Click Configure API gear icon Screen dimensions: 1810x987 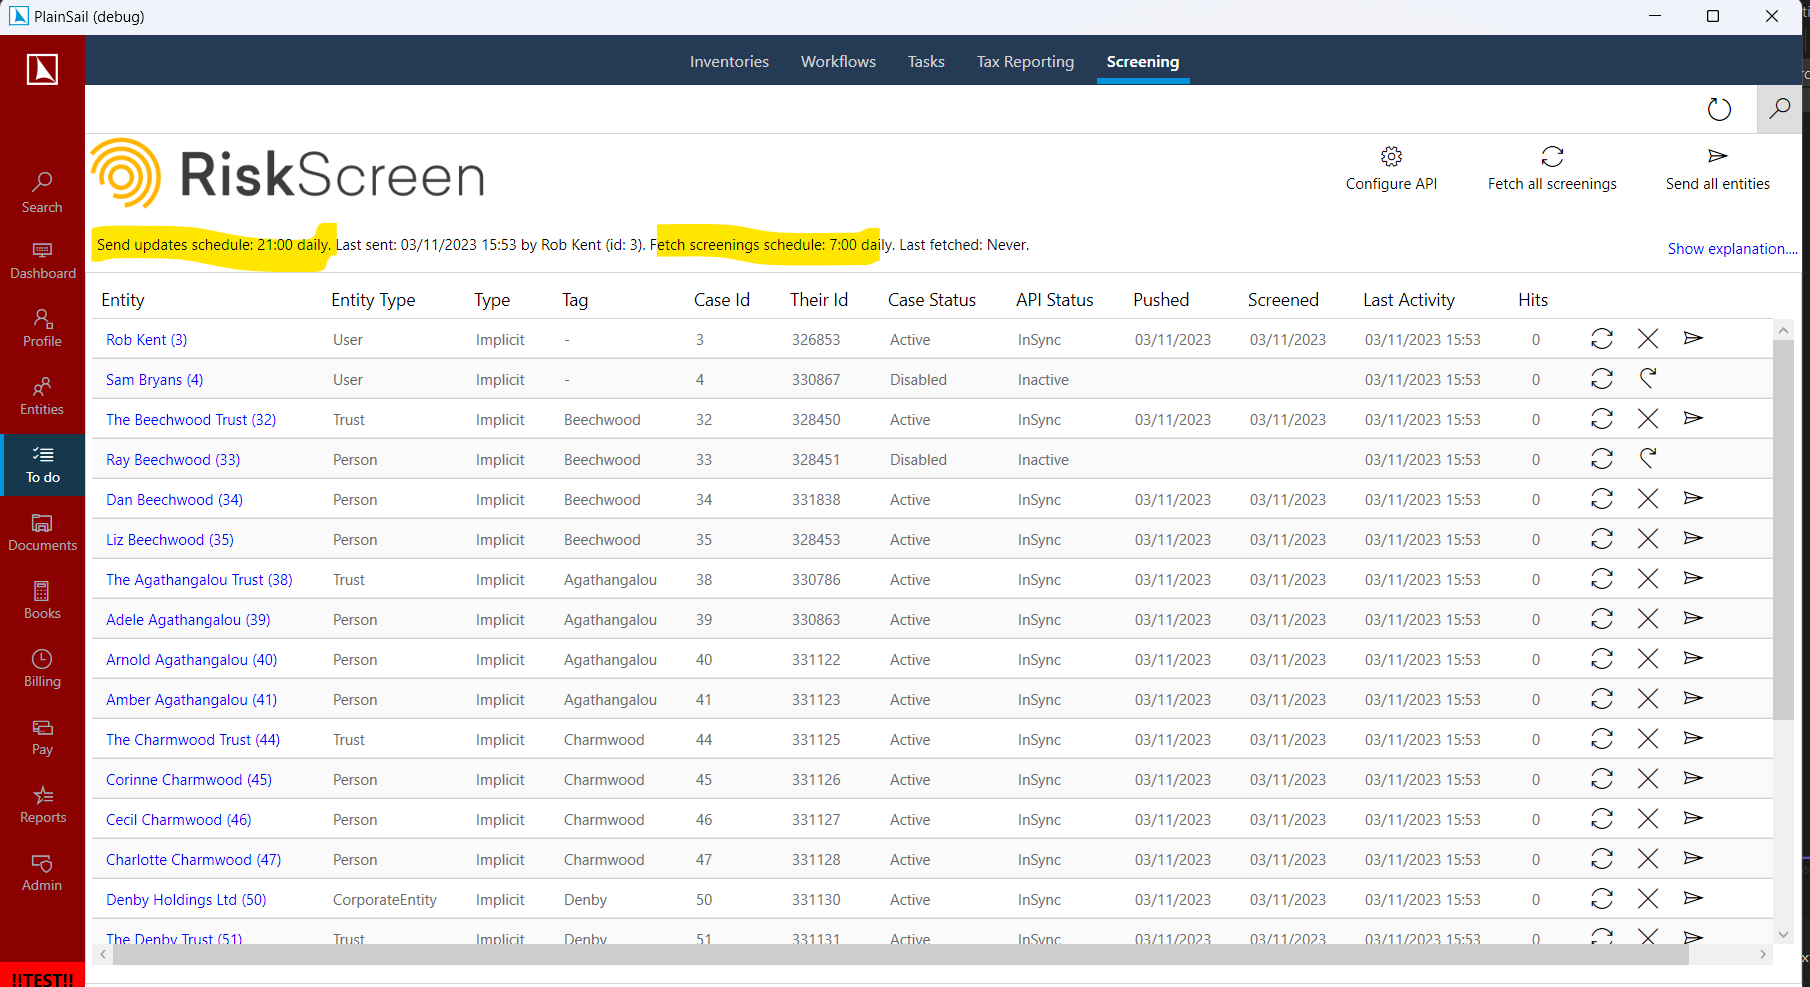(x=1391, y=157)
